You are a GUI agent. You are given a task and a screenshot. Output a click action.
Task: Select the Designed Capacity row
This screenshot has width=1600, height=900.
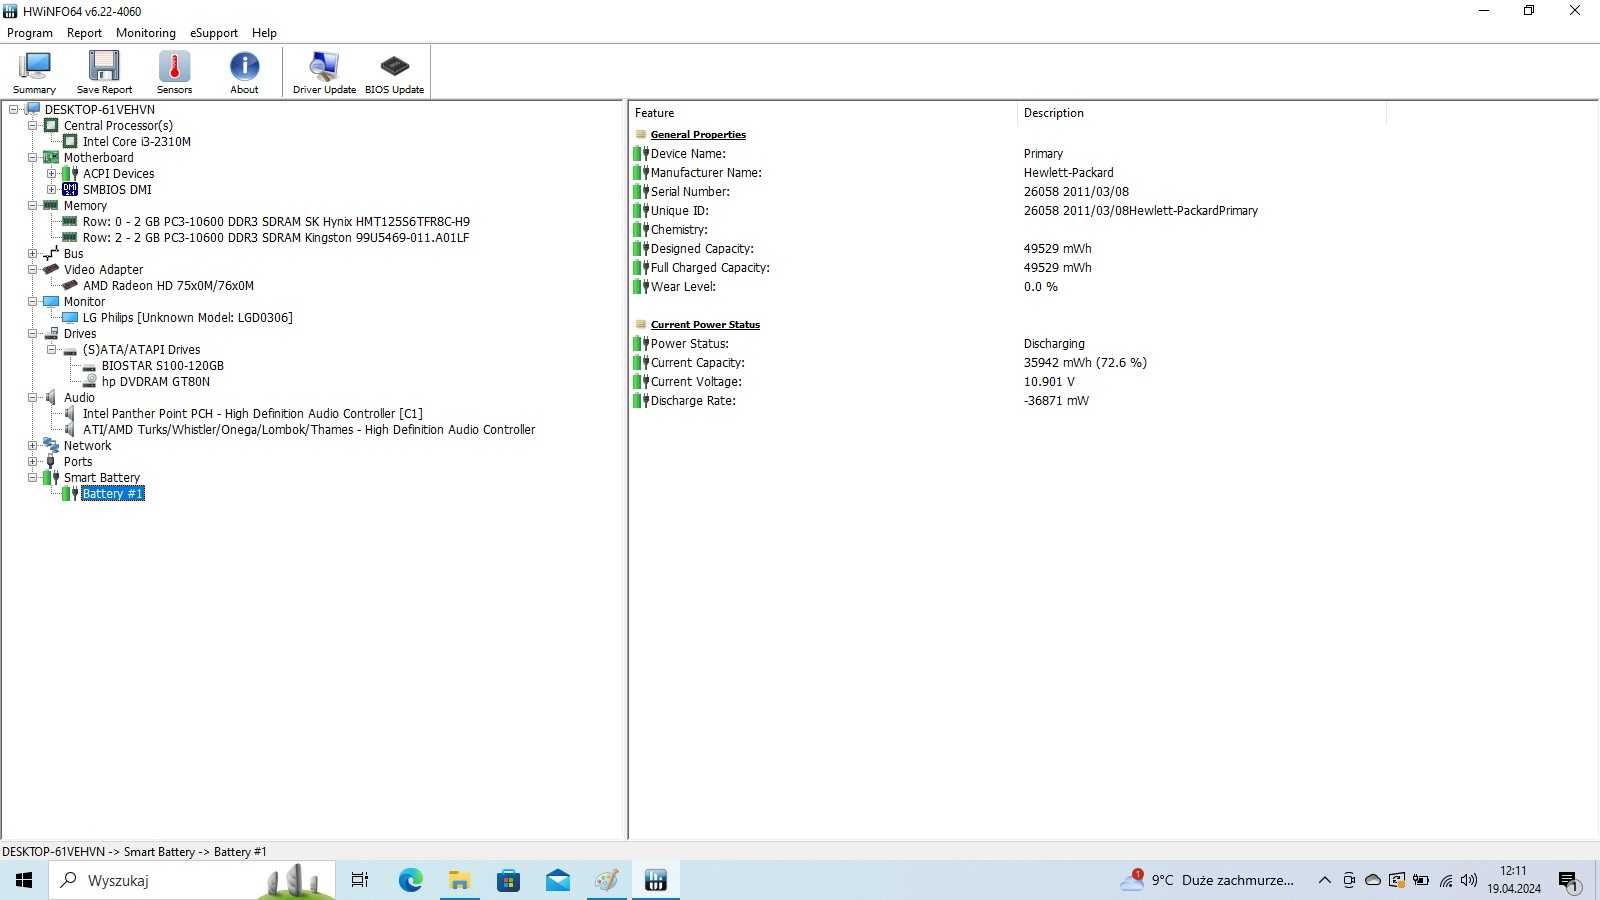pyautogui.click(x=1008, y=249)
